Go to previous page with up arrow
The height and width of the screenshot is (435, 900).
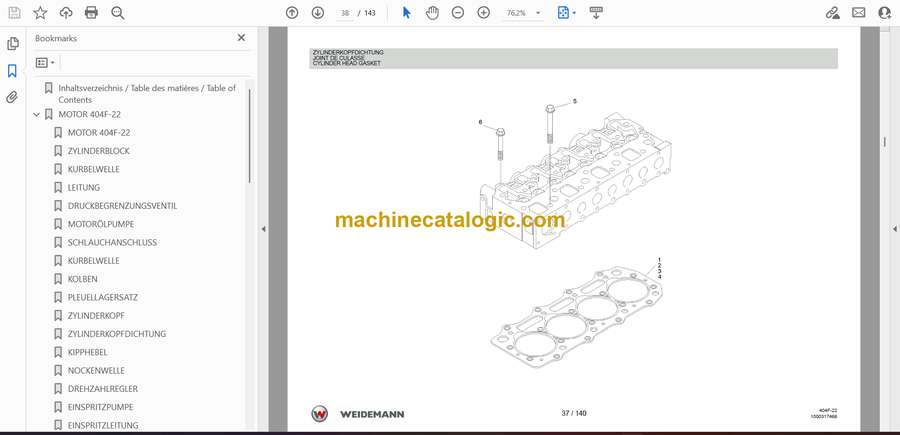coord(292,13)
